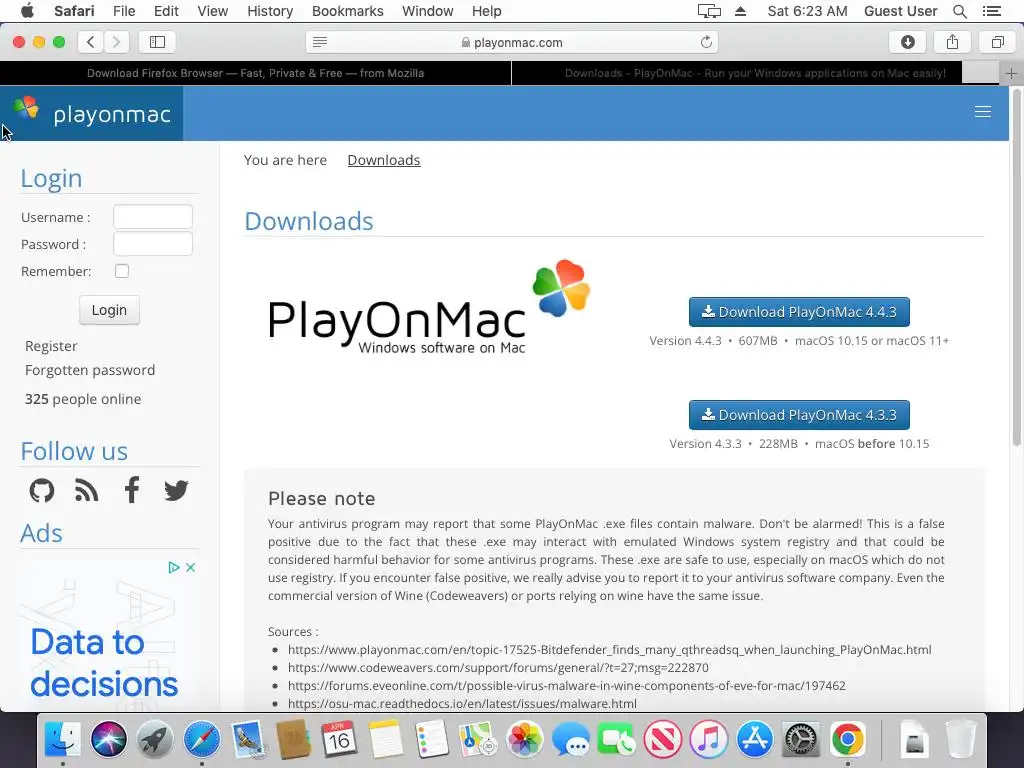
Task: Click Download PlayOnMac 4.3.3 button
Action: click(x=799, y=415)
